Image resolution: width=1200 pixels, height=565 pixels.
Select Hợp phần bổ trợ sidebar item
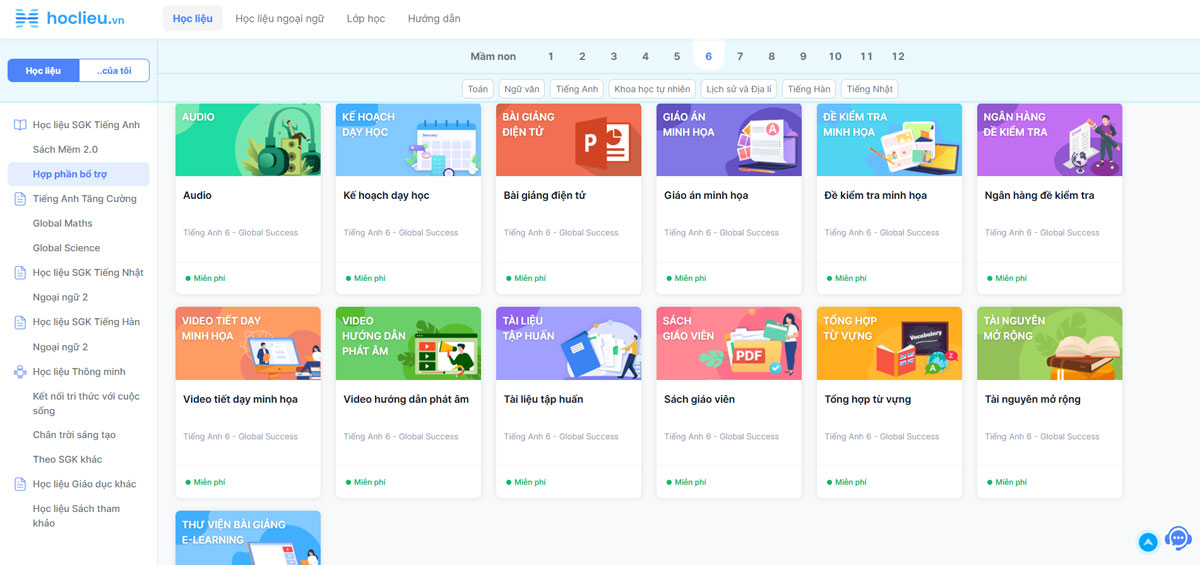coord(78,174)
